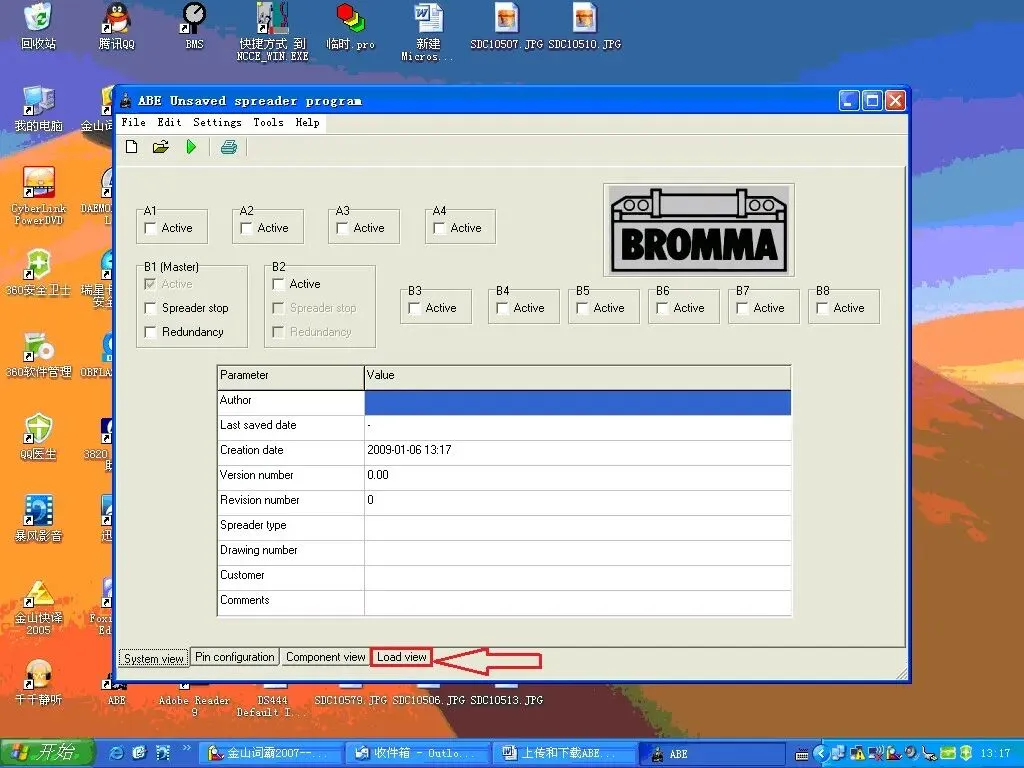
Task: Click the Drawing number value cell
Action: tap(577, 552)
